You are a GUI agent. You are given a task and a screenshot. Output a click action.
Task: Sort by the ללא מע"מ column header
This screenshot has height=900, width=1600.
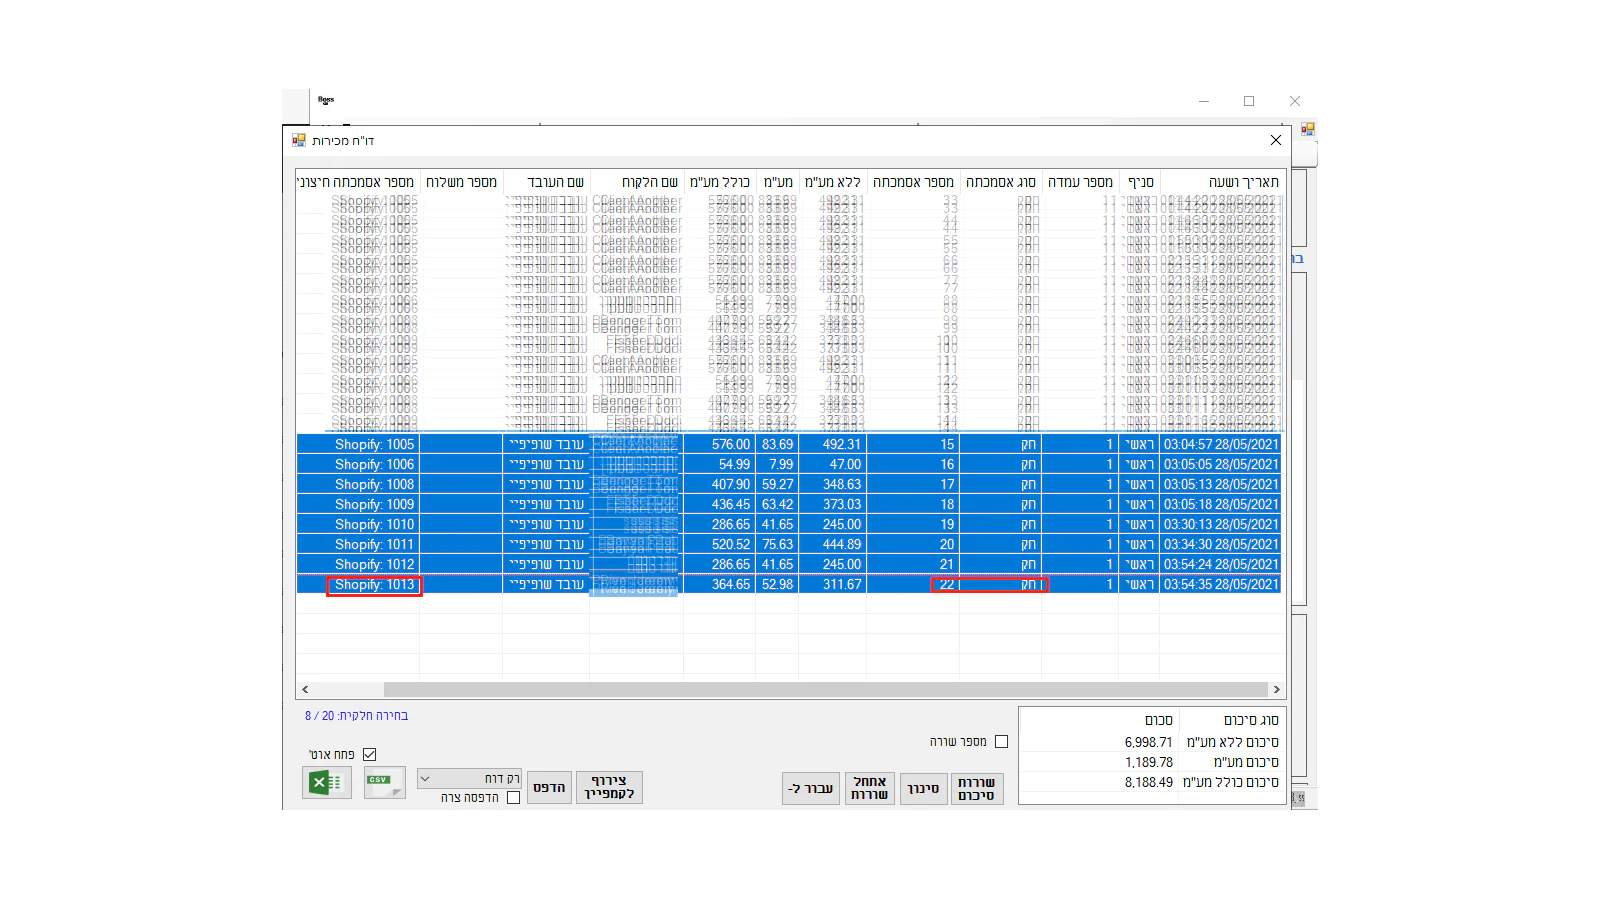pos(832,182)
